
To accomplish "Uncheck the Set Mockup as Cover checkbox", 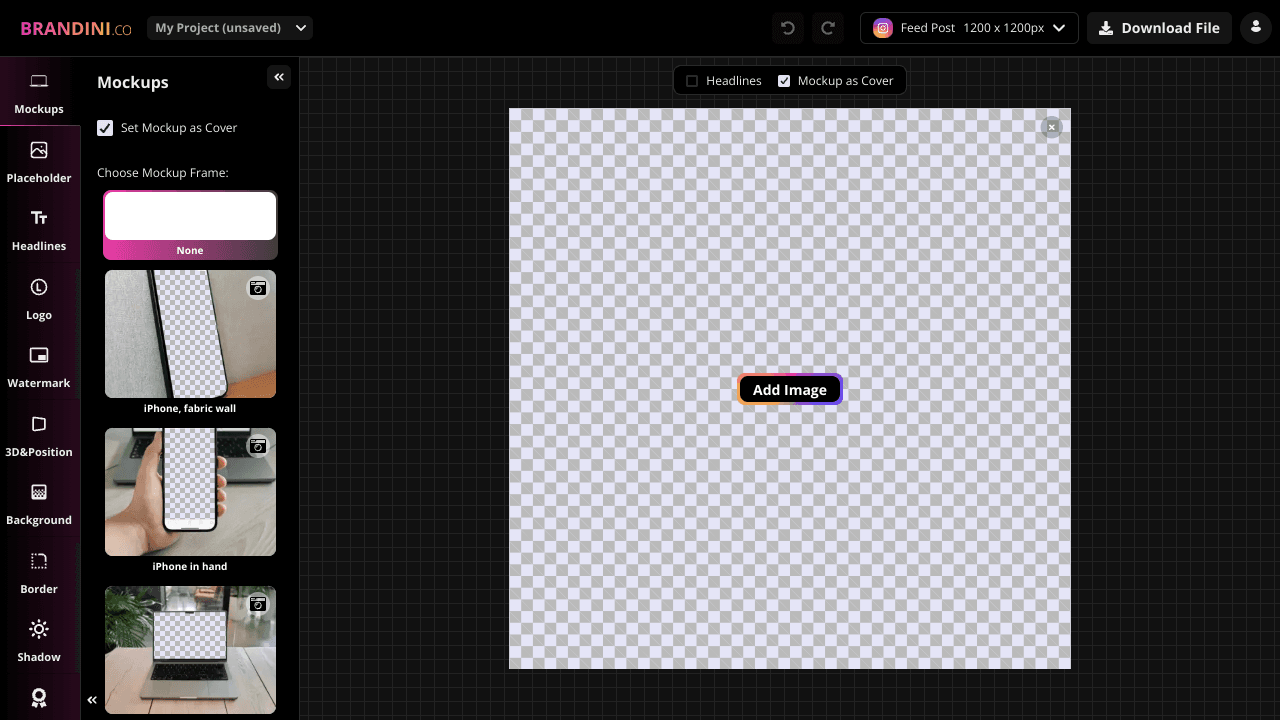I will (x=105, y=127).
